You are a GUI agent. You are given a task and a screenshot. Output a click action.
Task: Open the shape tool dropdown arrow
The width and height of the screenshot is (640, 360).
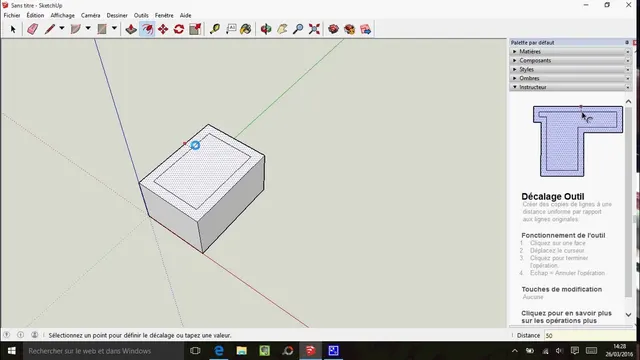tap(114, 29)
